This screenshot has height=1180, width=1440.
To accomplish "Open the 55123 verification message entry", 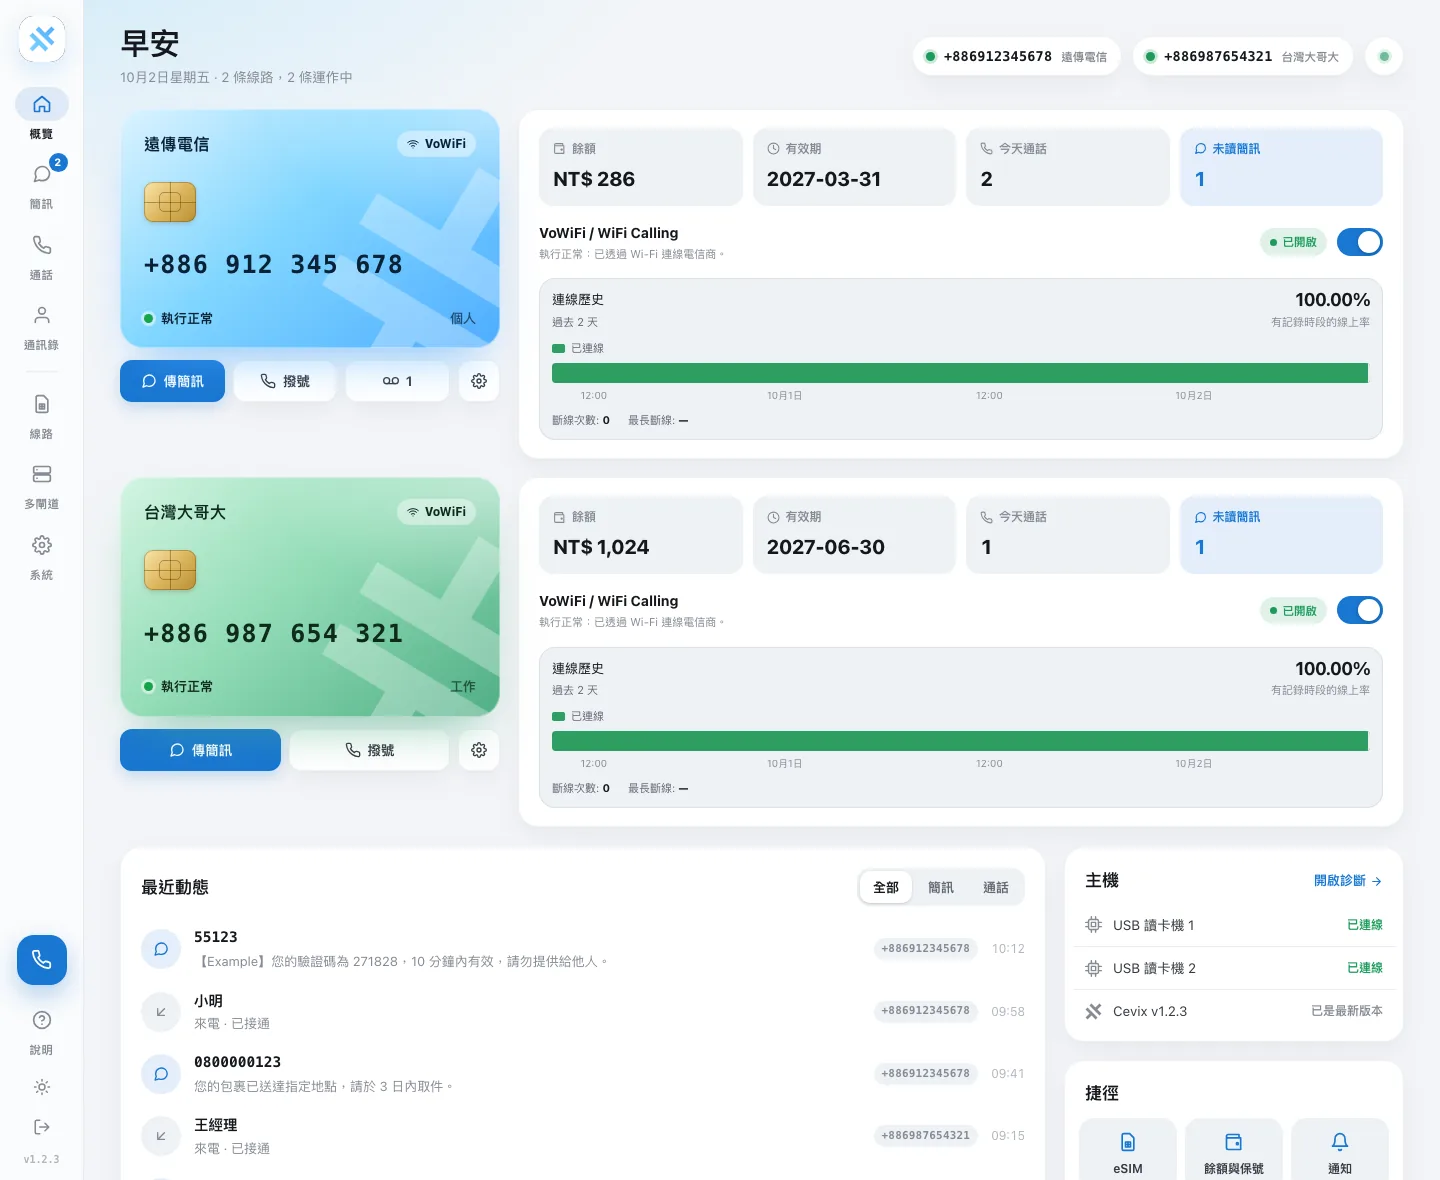I will point(583,949).
